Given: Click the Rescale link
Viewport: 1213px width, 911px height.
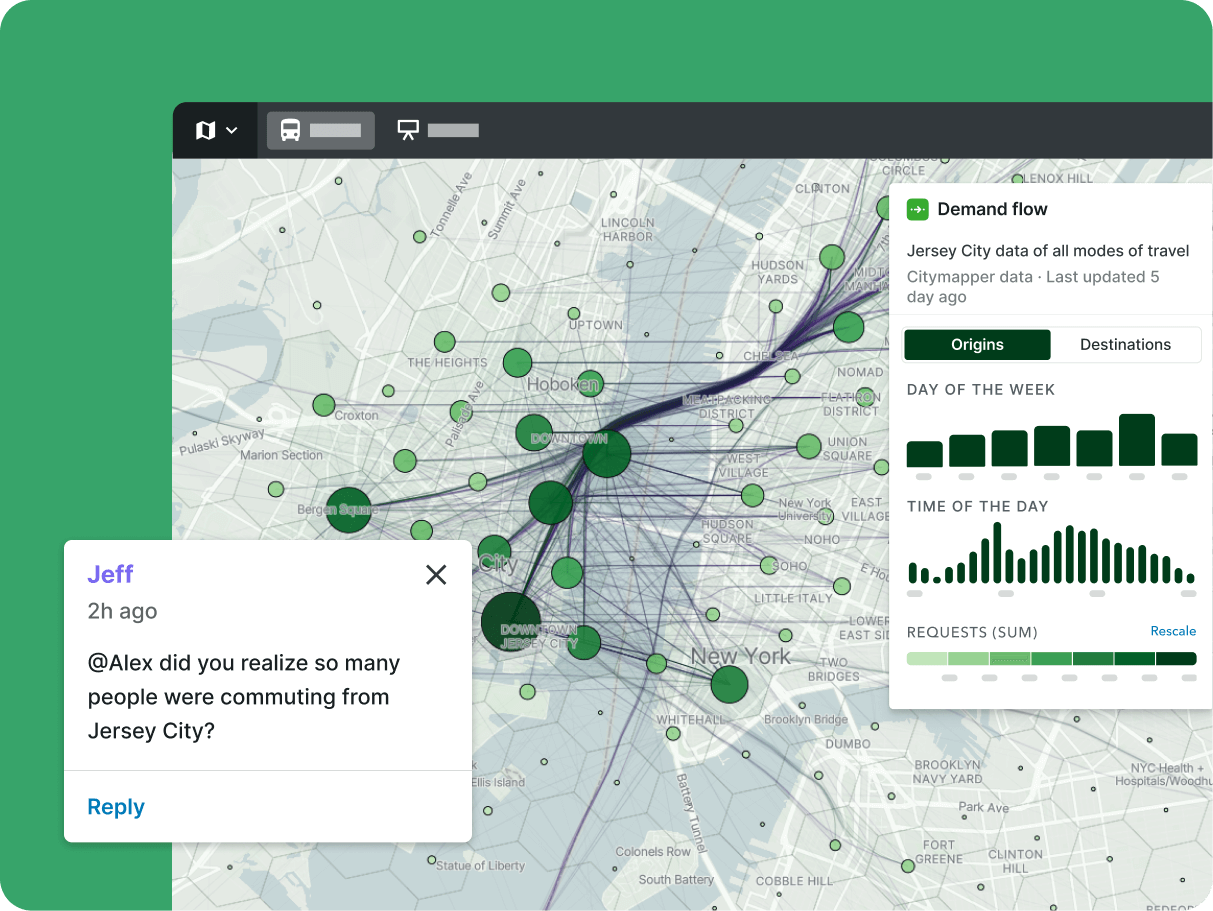Looking at the screenshot, I should 1172,631.
